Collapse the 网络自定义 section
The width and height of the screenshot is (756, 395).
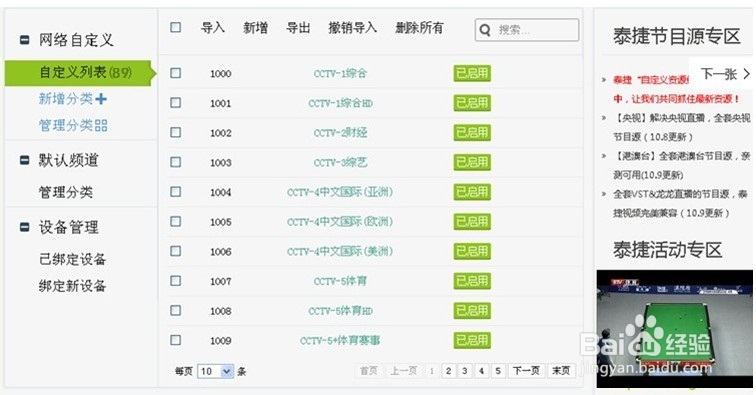pos(25,40)
